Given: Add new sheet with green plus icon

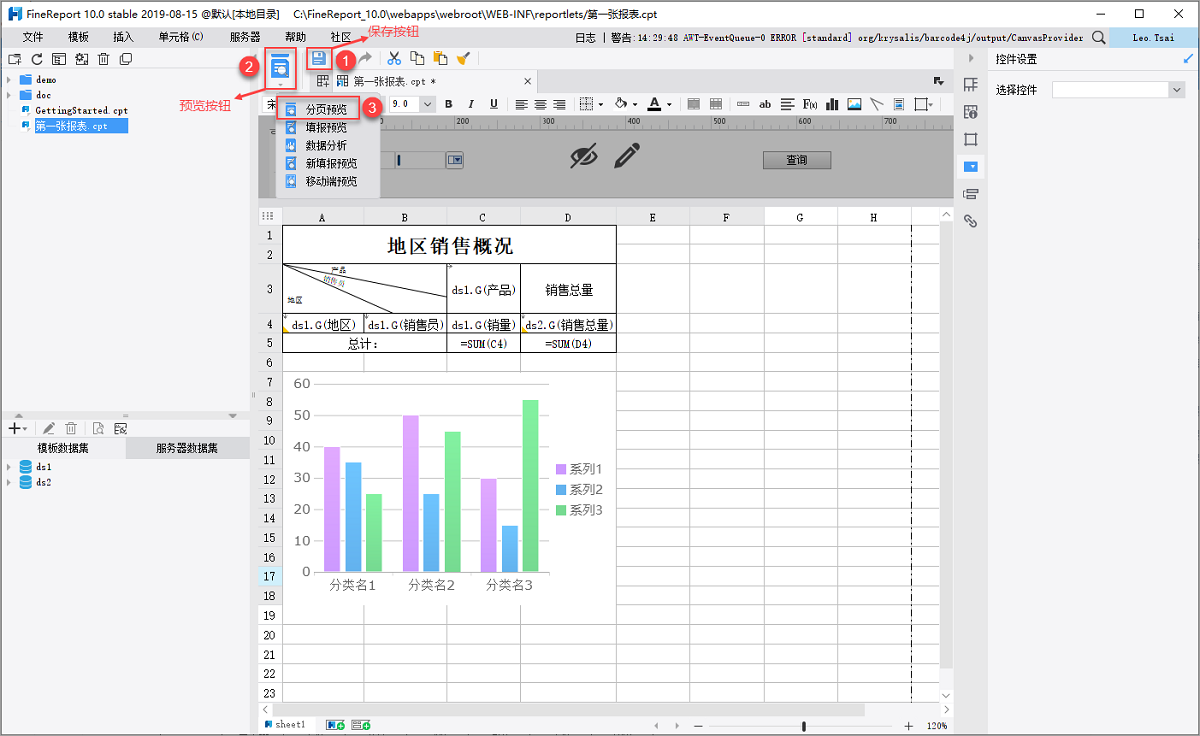Looking at the screenshot, I should [x=337, y=724].
